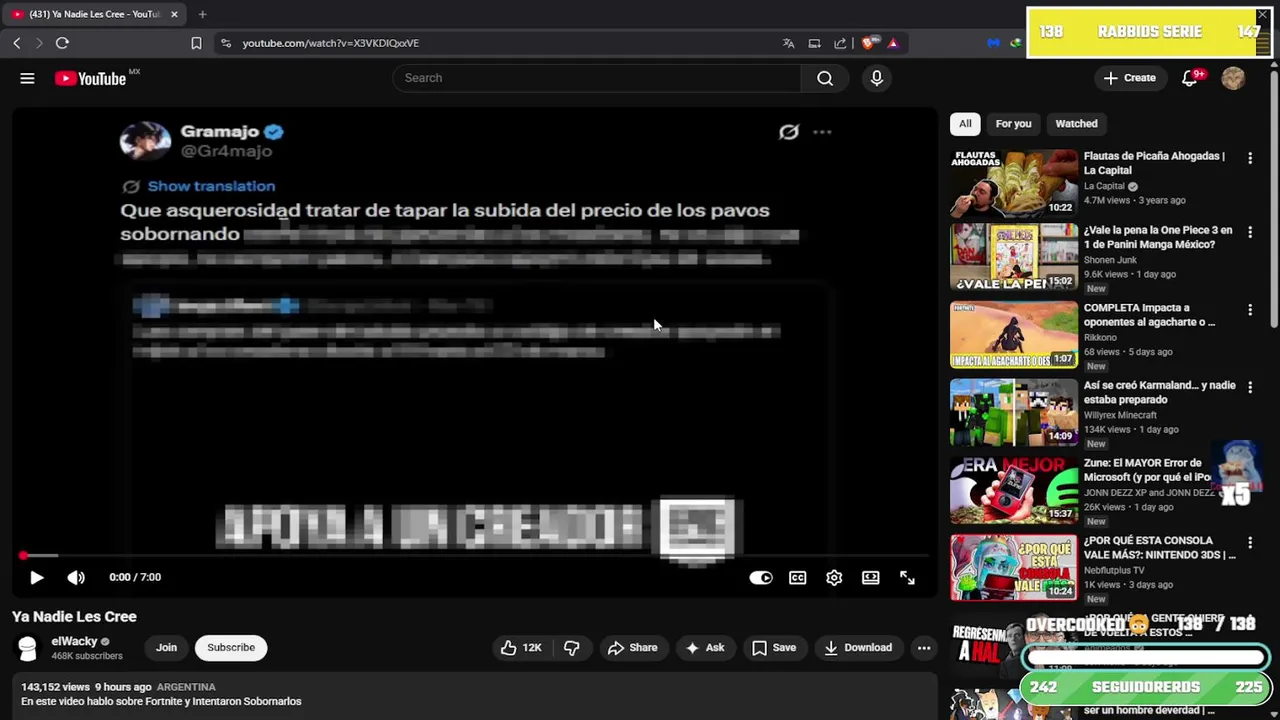Open the Ask AI button
The image size is (1280, 720).
[704, 648]
